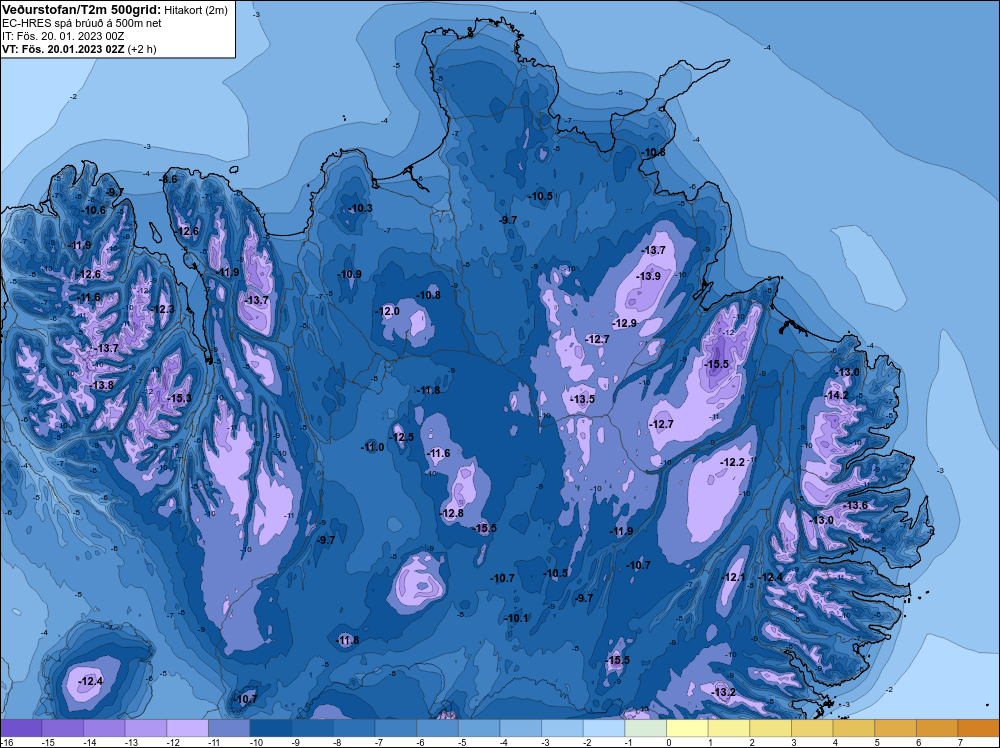The width and height of the screenshot is (1000, 748).
Task: Click the -12.9 temperature label
Action: pyautogui.click(x=624, y=323)
